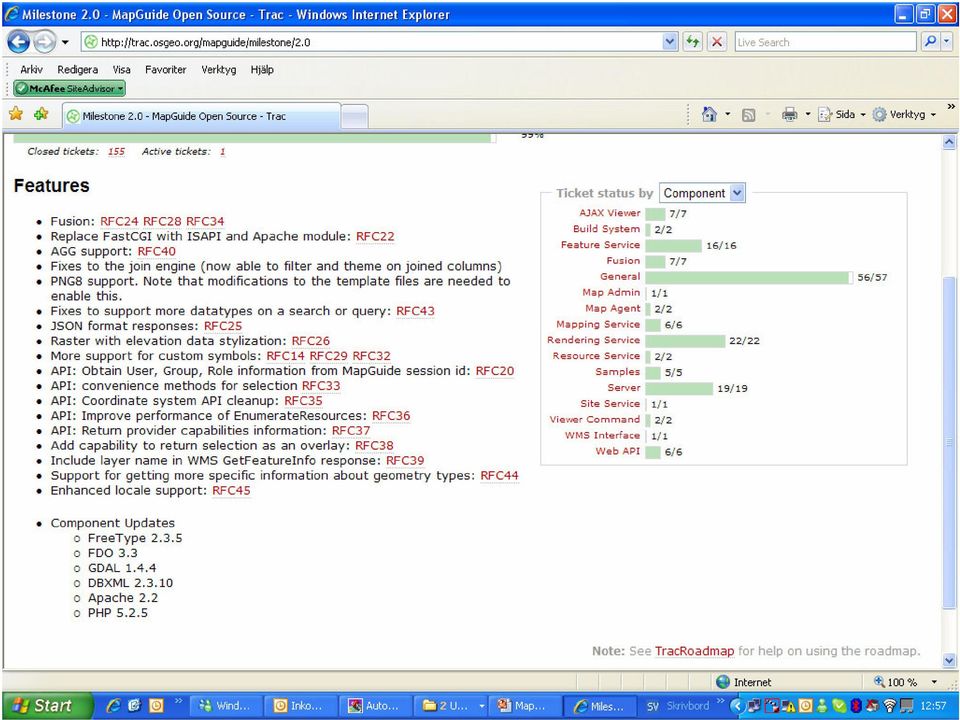
Task: Open the RFC25 JSON format link
Action: [x=223, y=326]
